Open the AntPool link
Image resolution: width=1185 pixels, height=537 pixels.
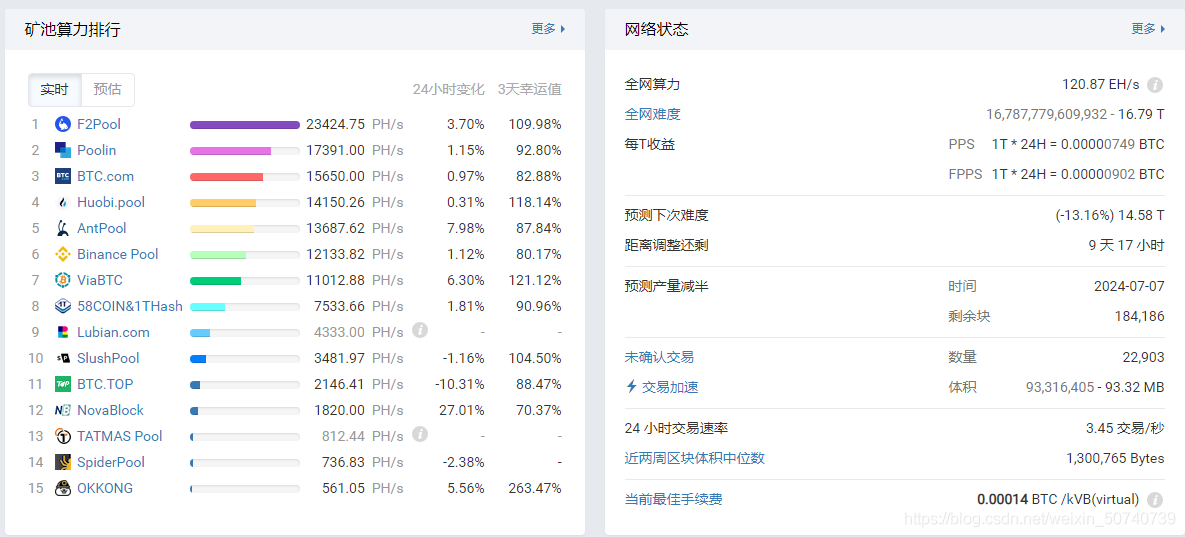102,228
